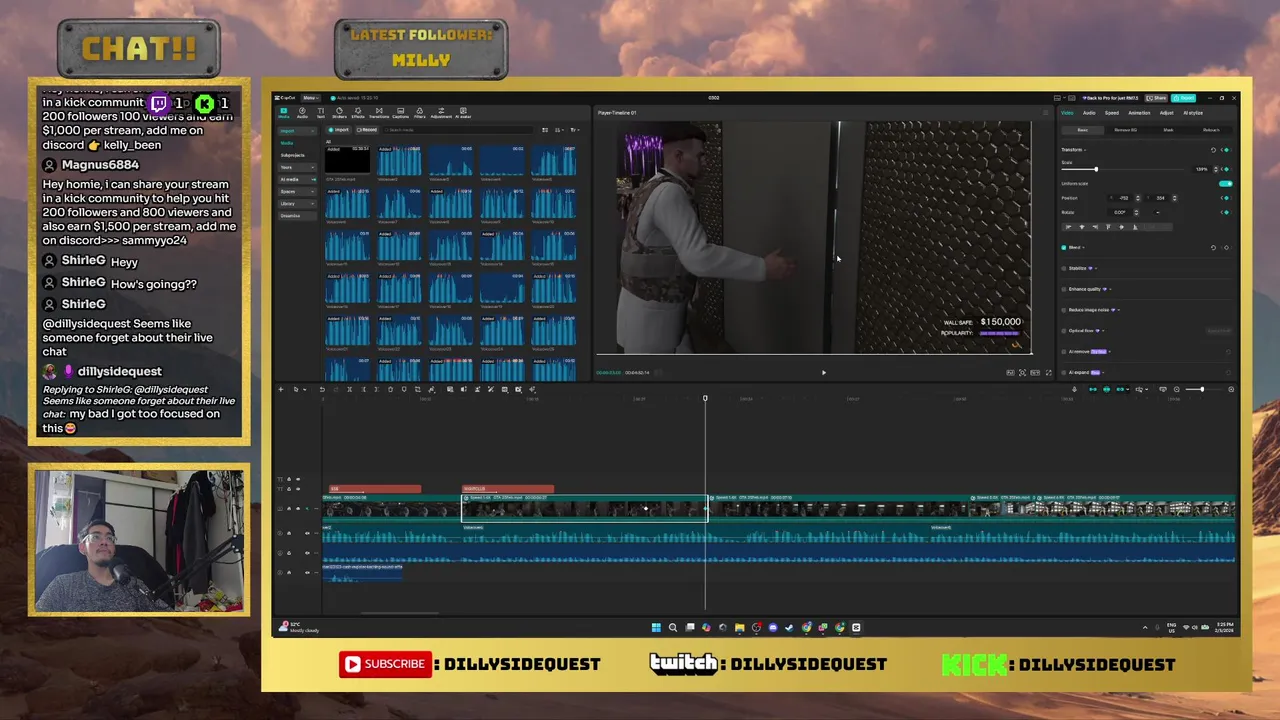
Task: Click the weather widget on the taskbar
Action: [298, 627]
